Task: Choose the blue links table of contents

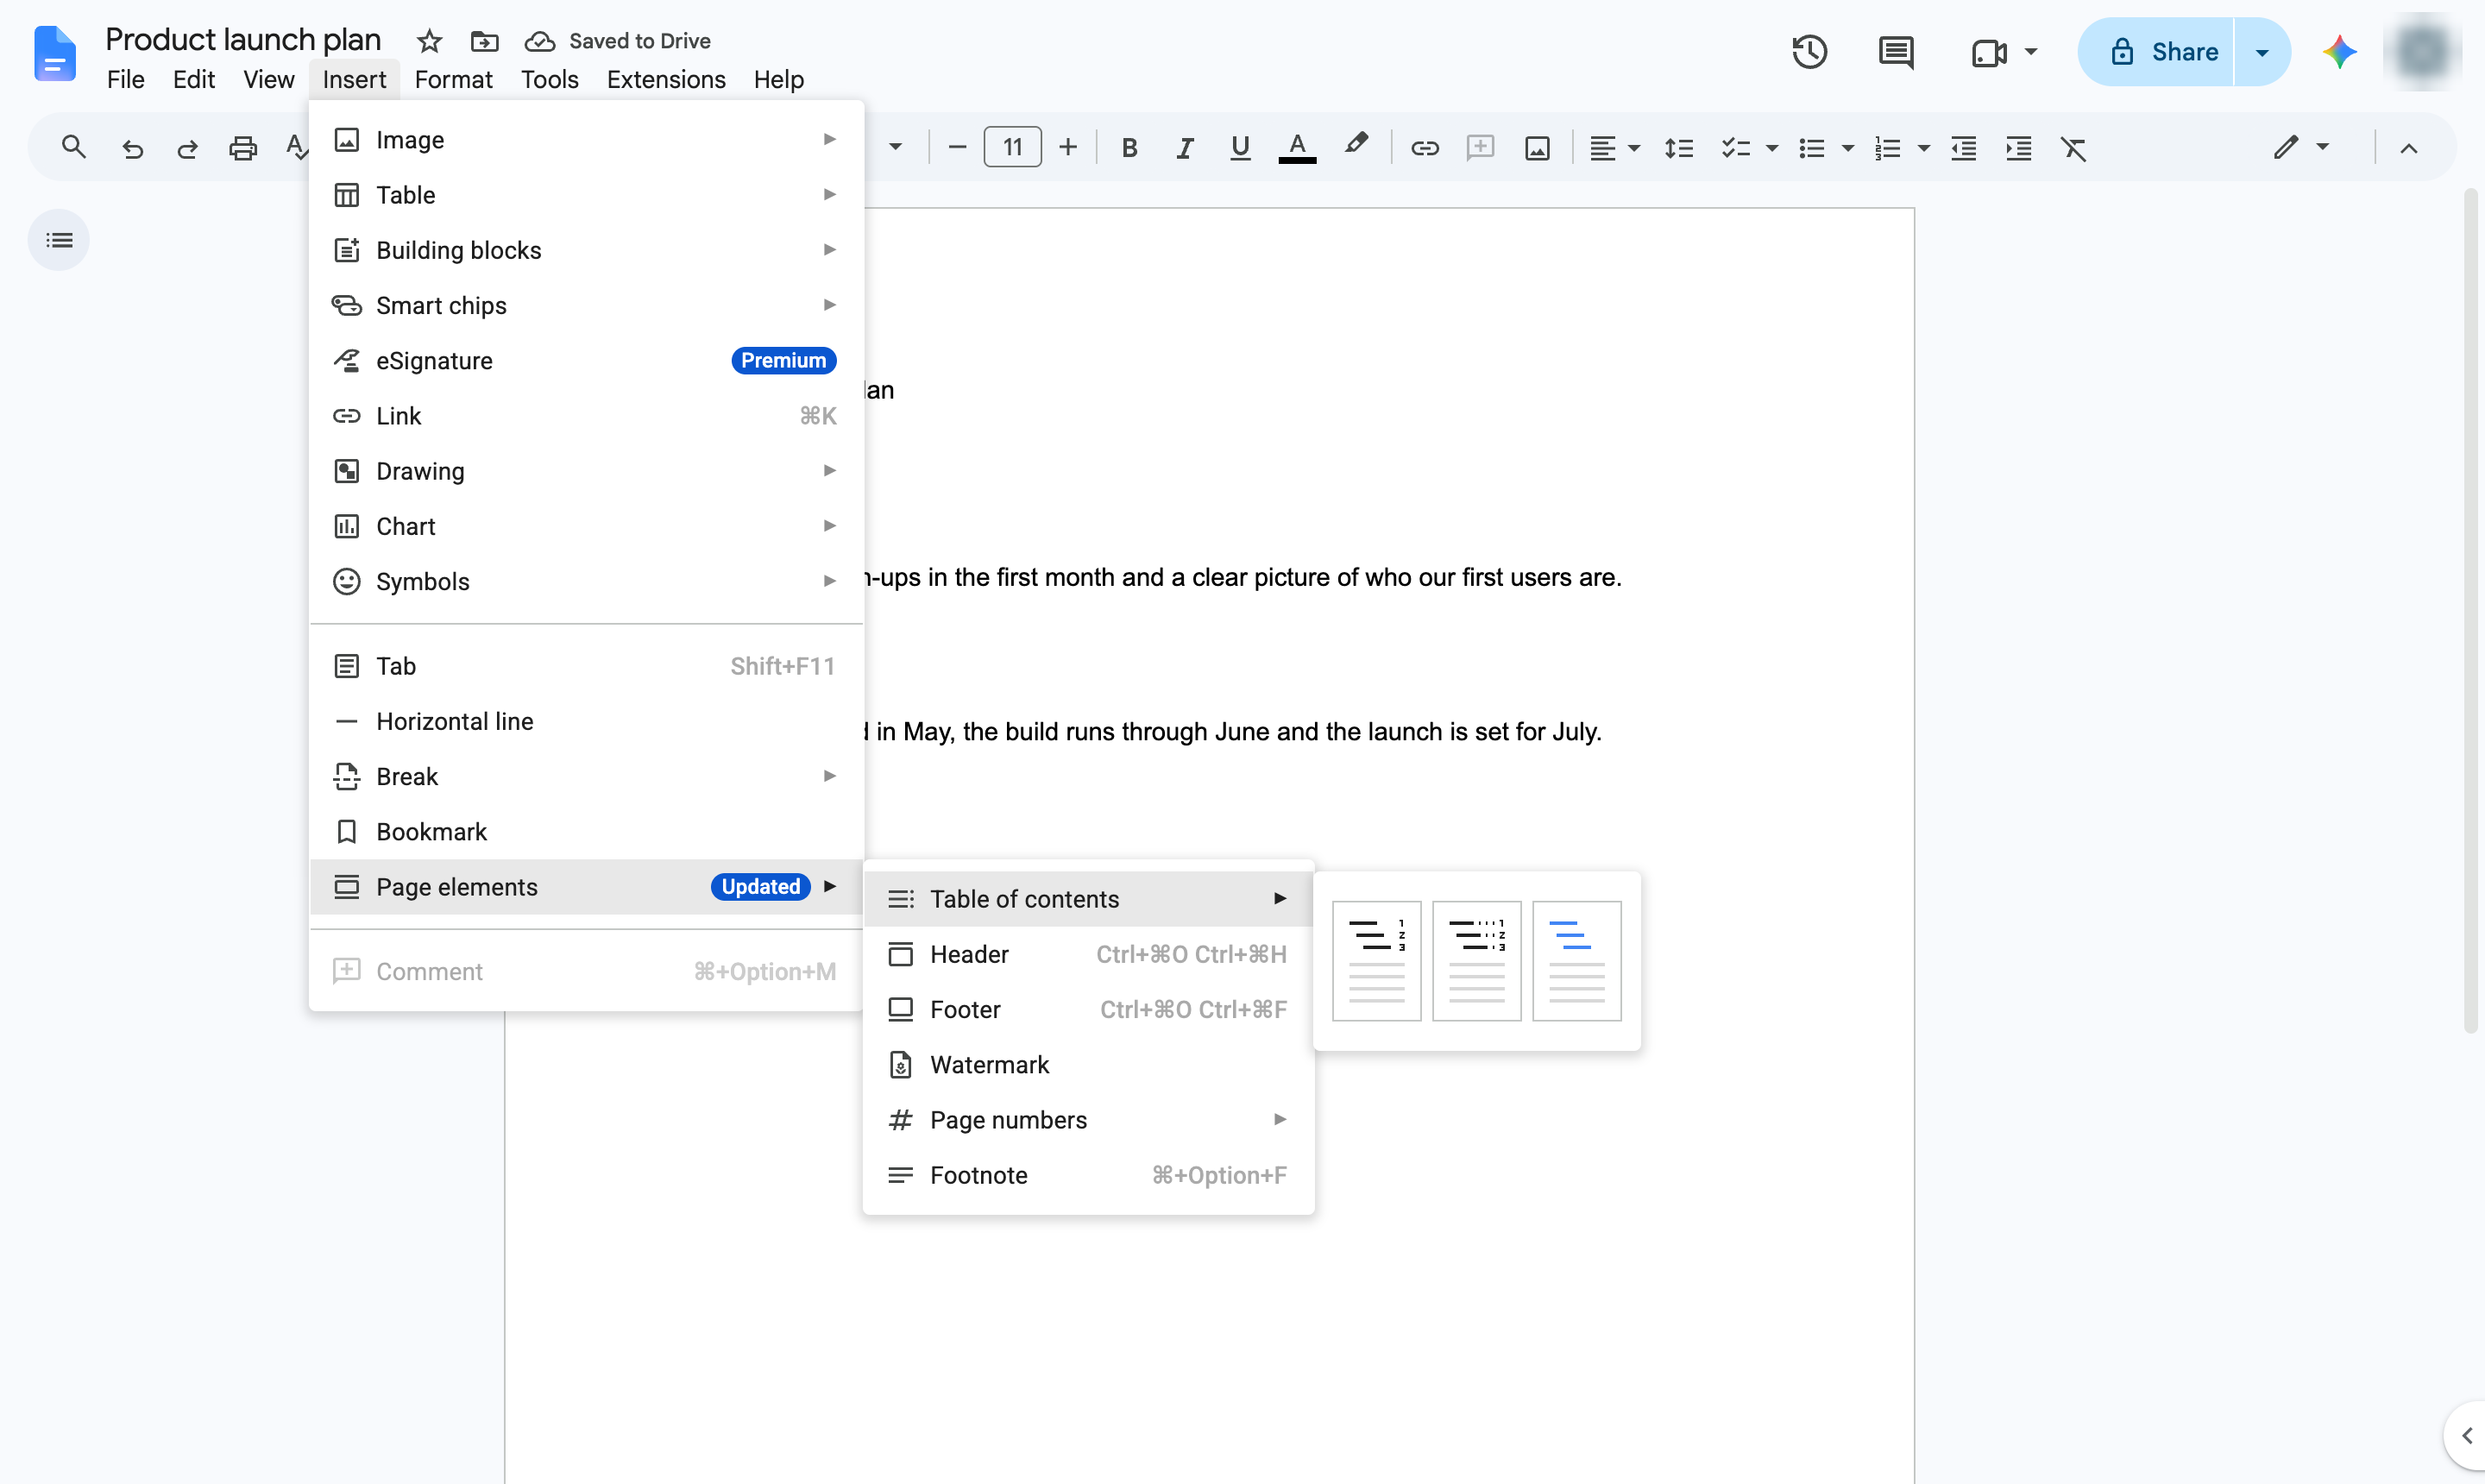Action: [1576, 961]
